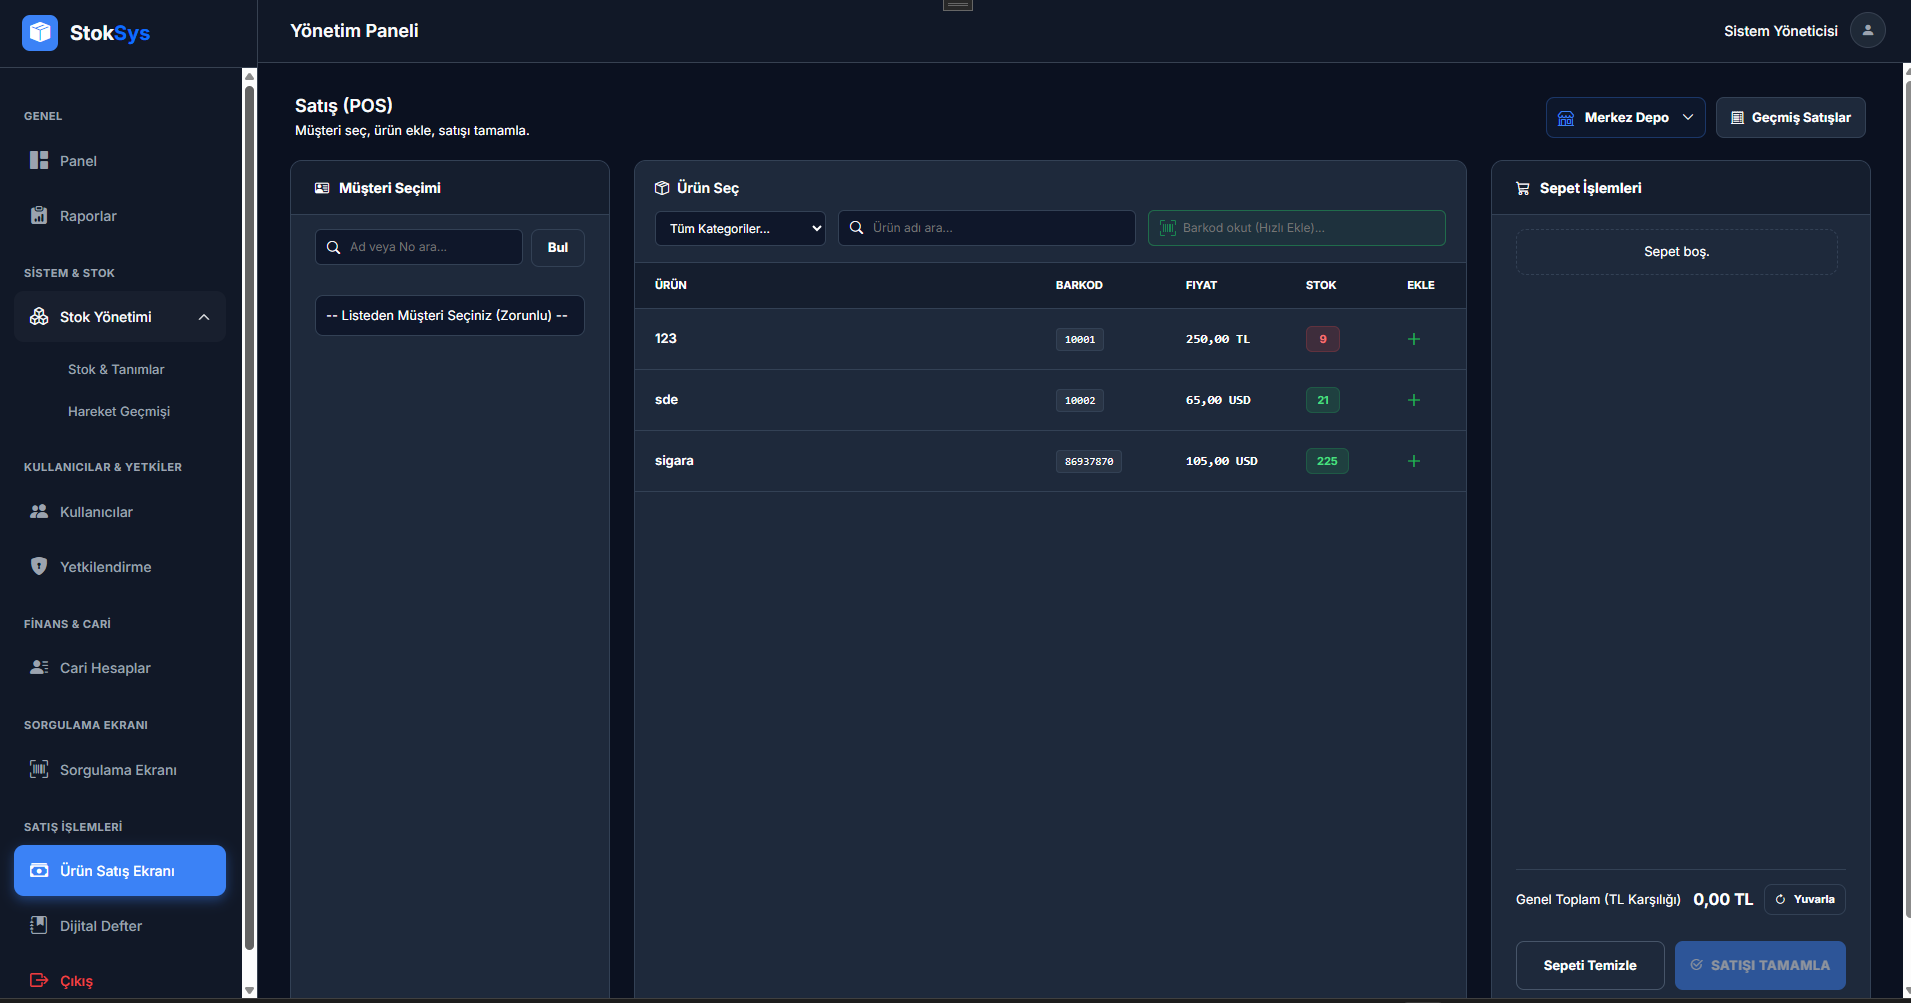1911x1003 pixels.
Task: Add product sde with its plus icon
Action: [x=1413, y=400]
